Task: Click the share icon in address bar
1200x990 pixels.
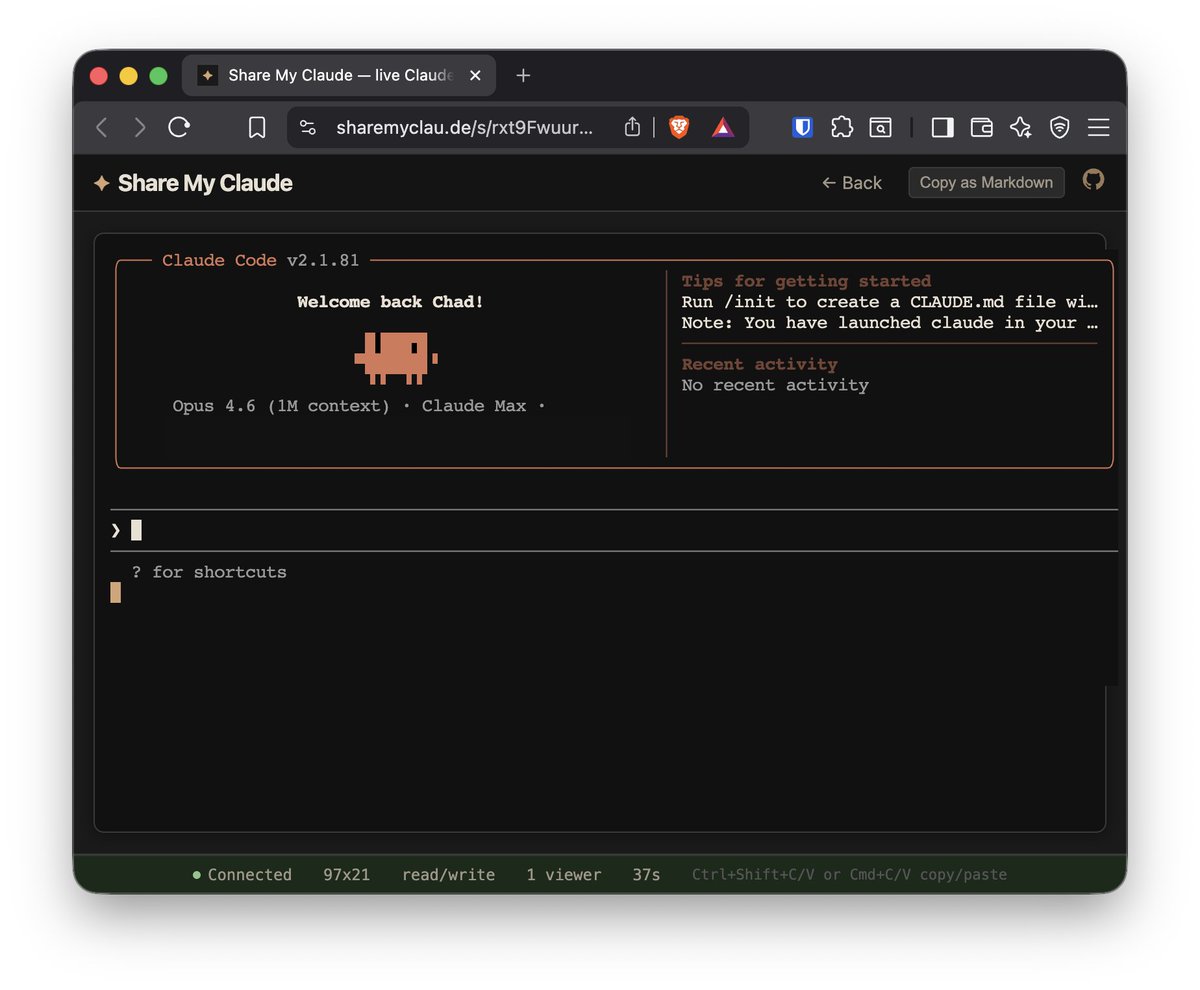Action: point(632,126)
